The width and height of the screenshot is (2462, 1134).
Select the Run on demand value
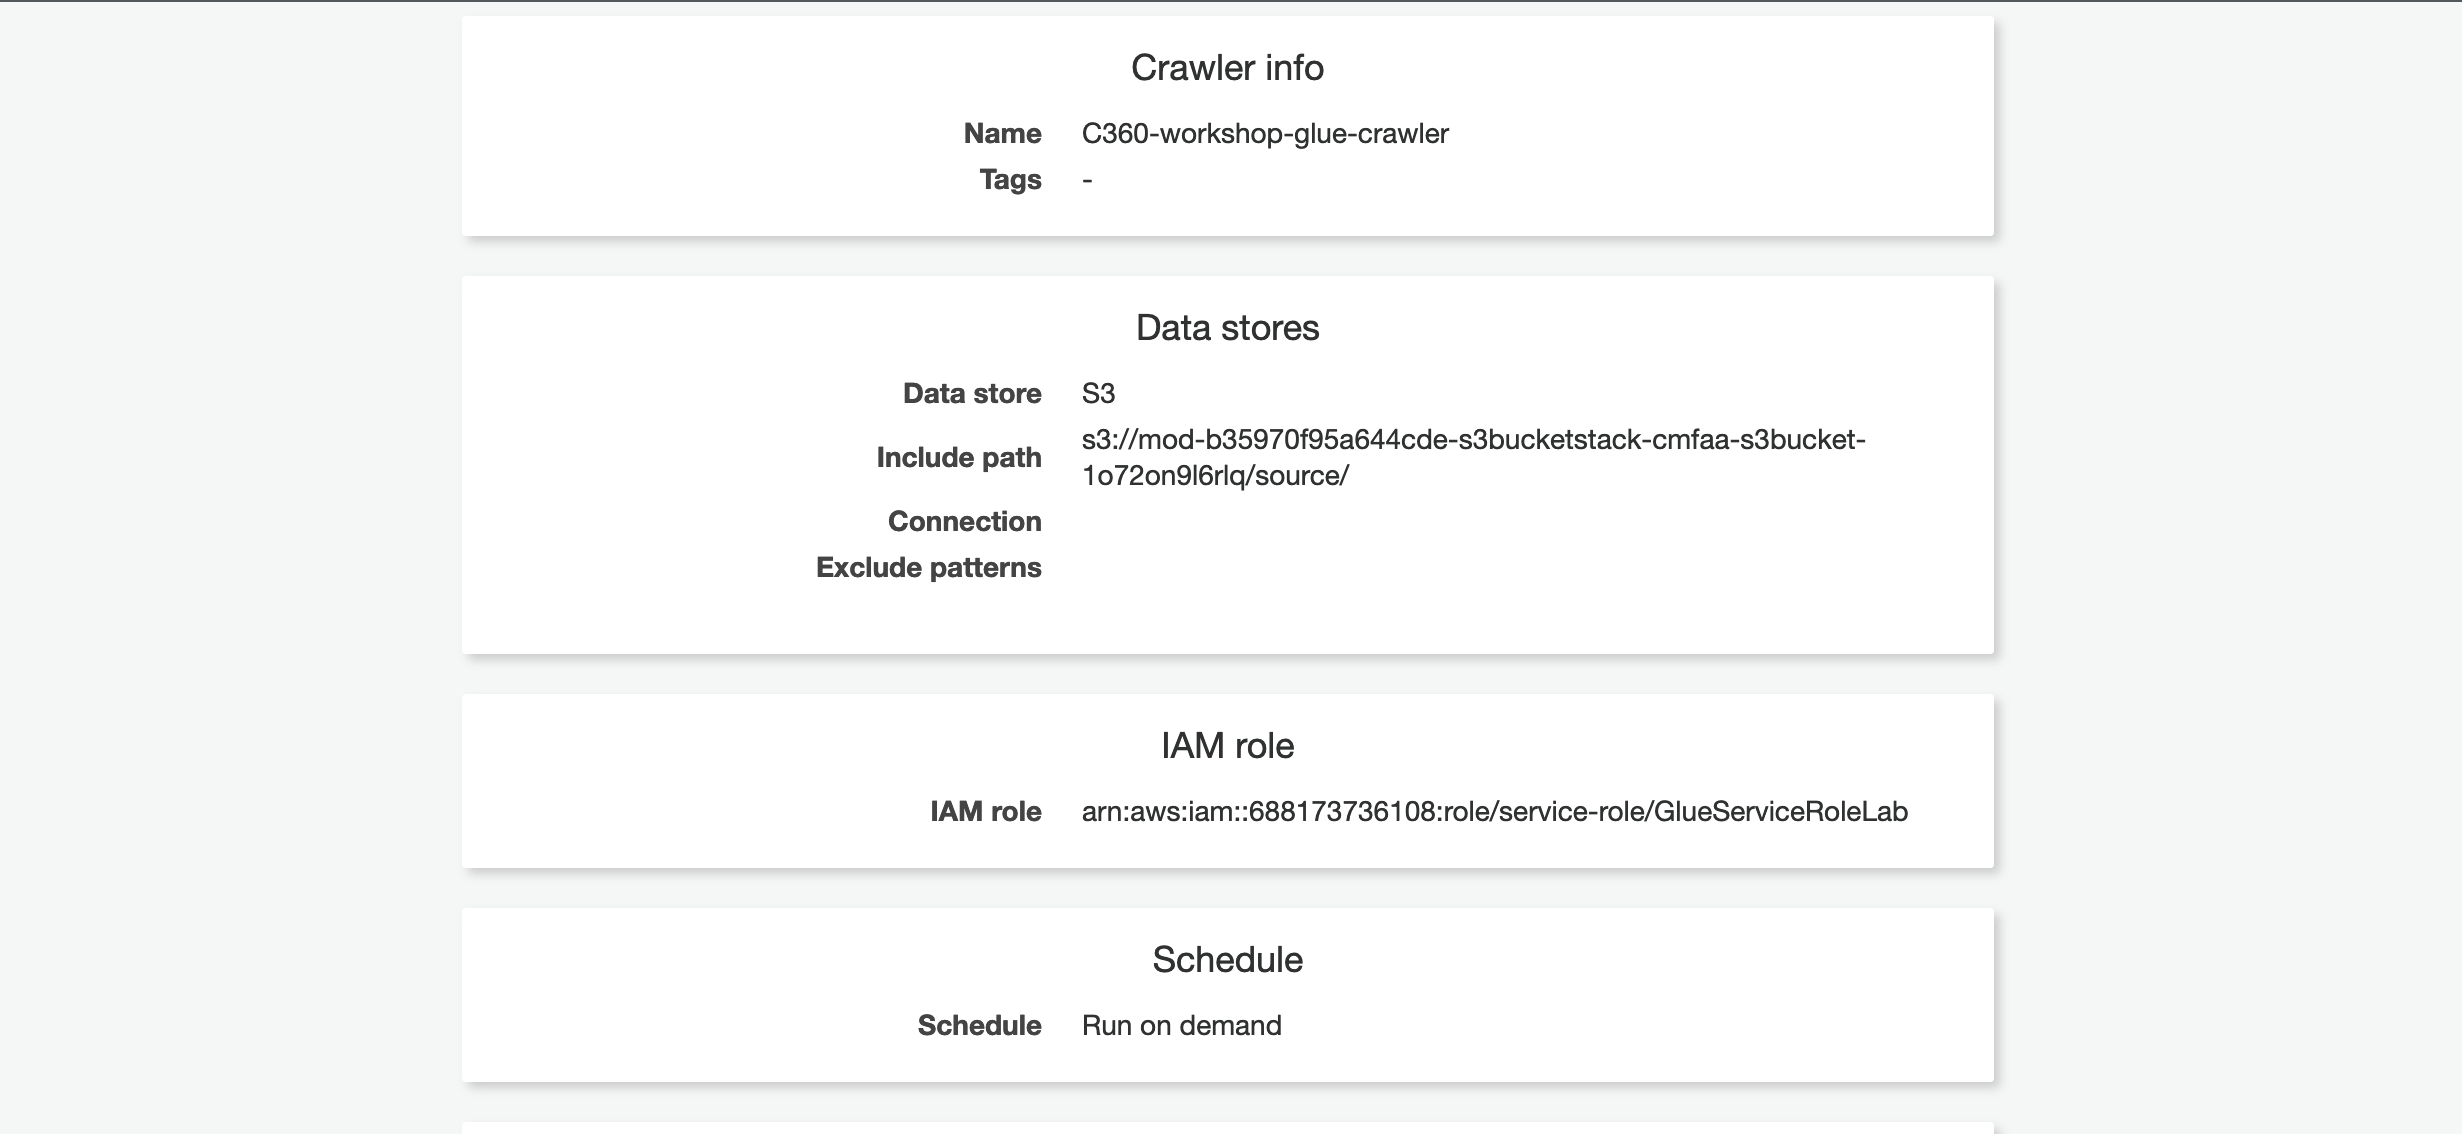(1181, 1025)
